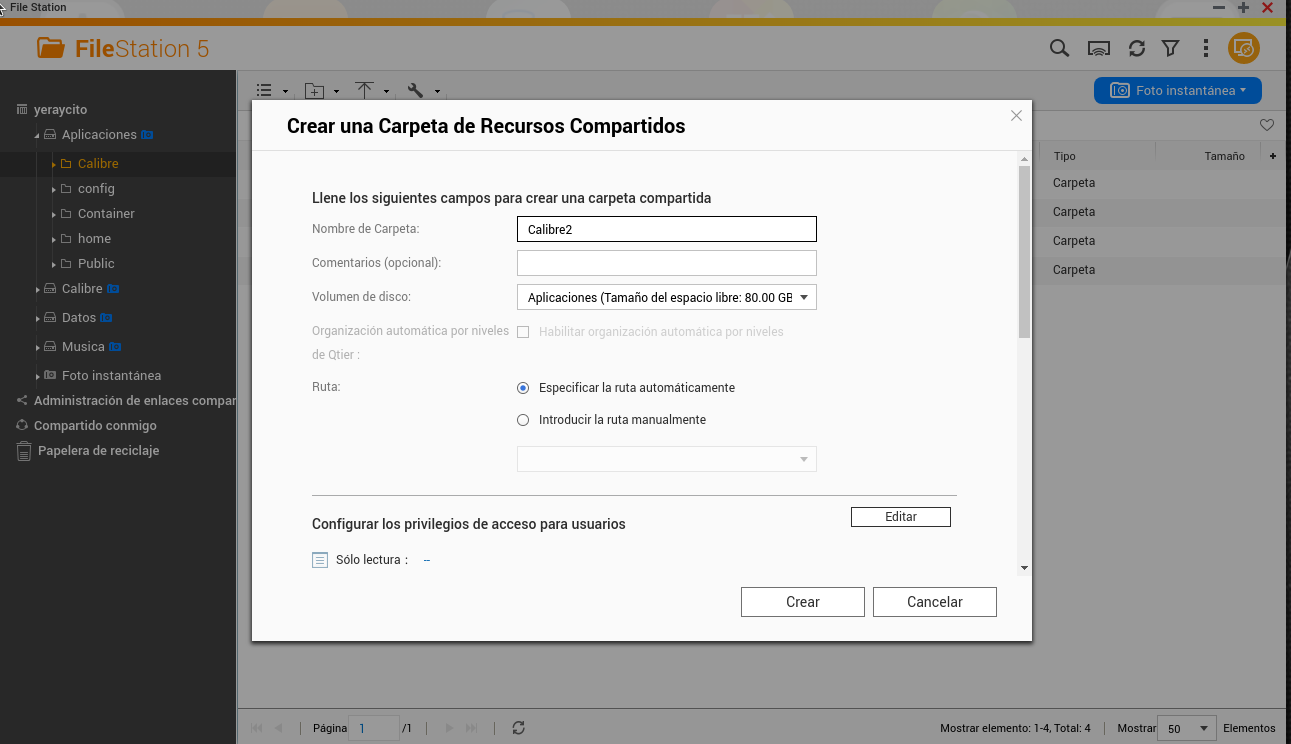This screenshot has width=1291, height=744.
Task: Click the upload toolbar icon
Action: click(x=365, y=91)
